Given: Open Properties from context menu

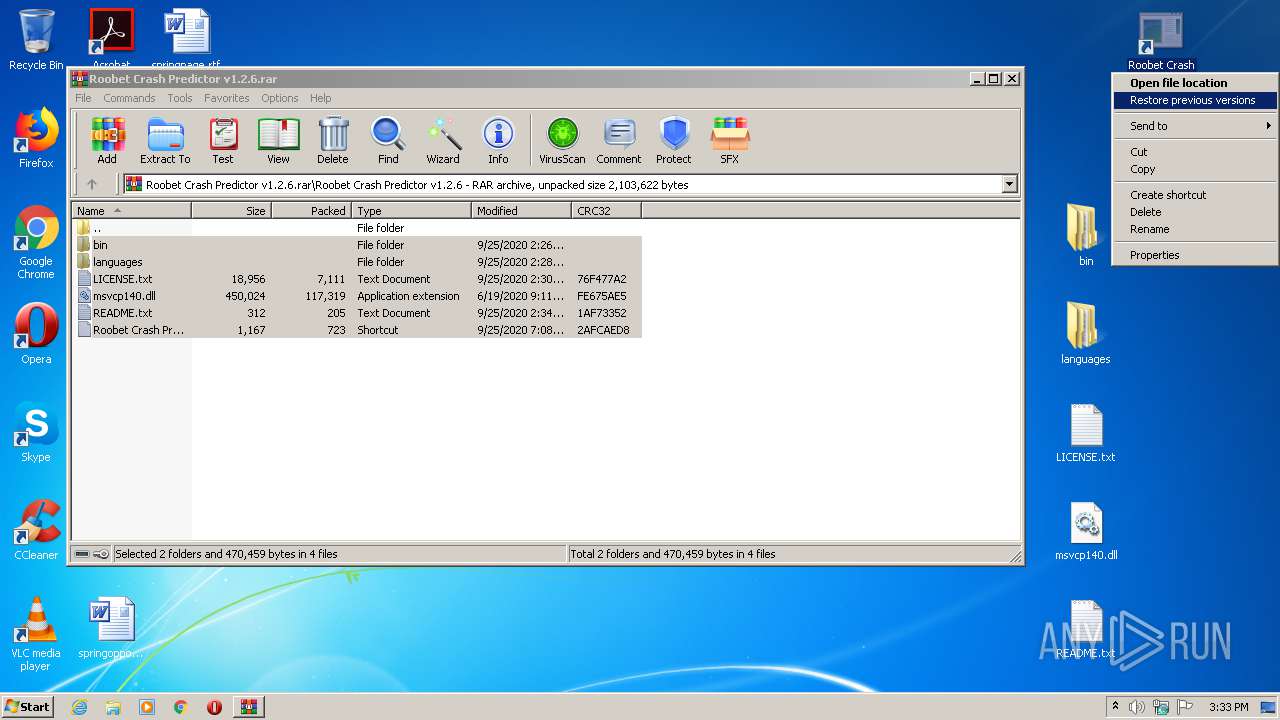Looking at the screenshot, I should point(1195,255).
